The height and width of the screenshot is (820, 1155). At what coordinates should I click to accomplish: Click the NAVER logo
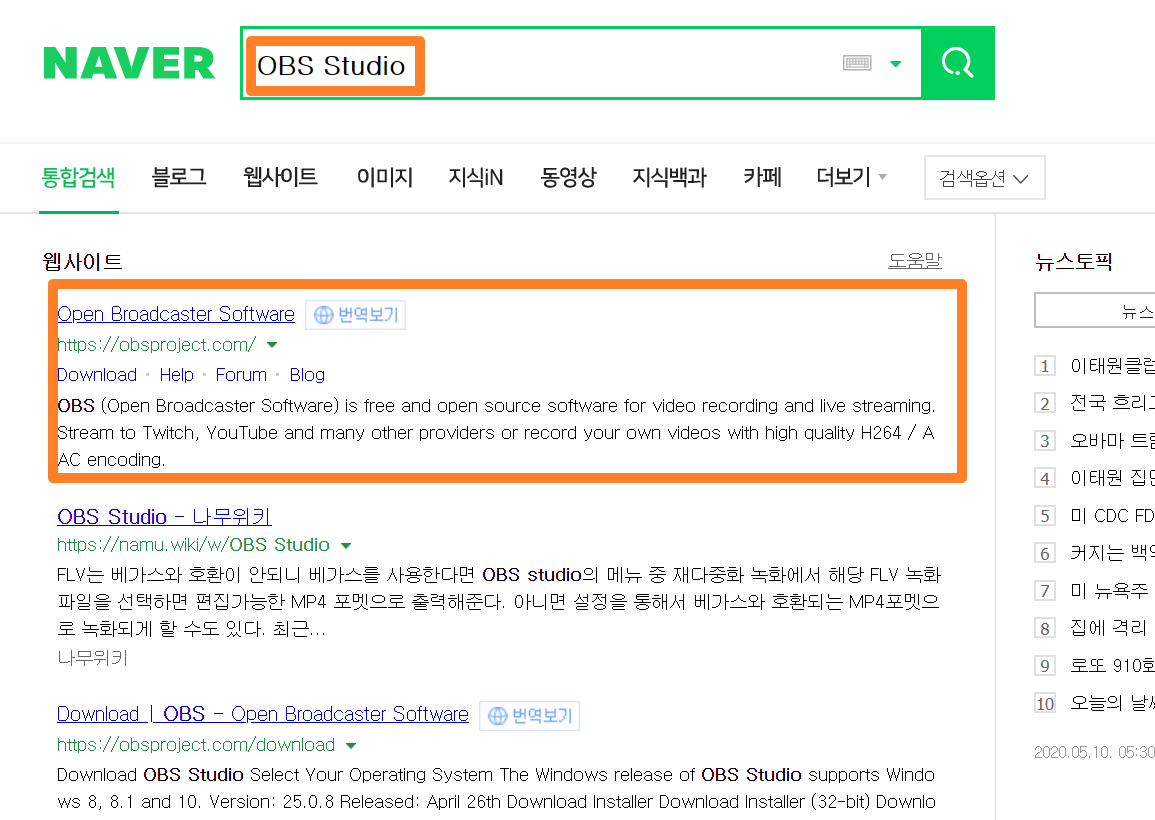point(129,63)
